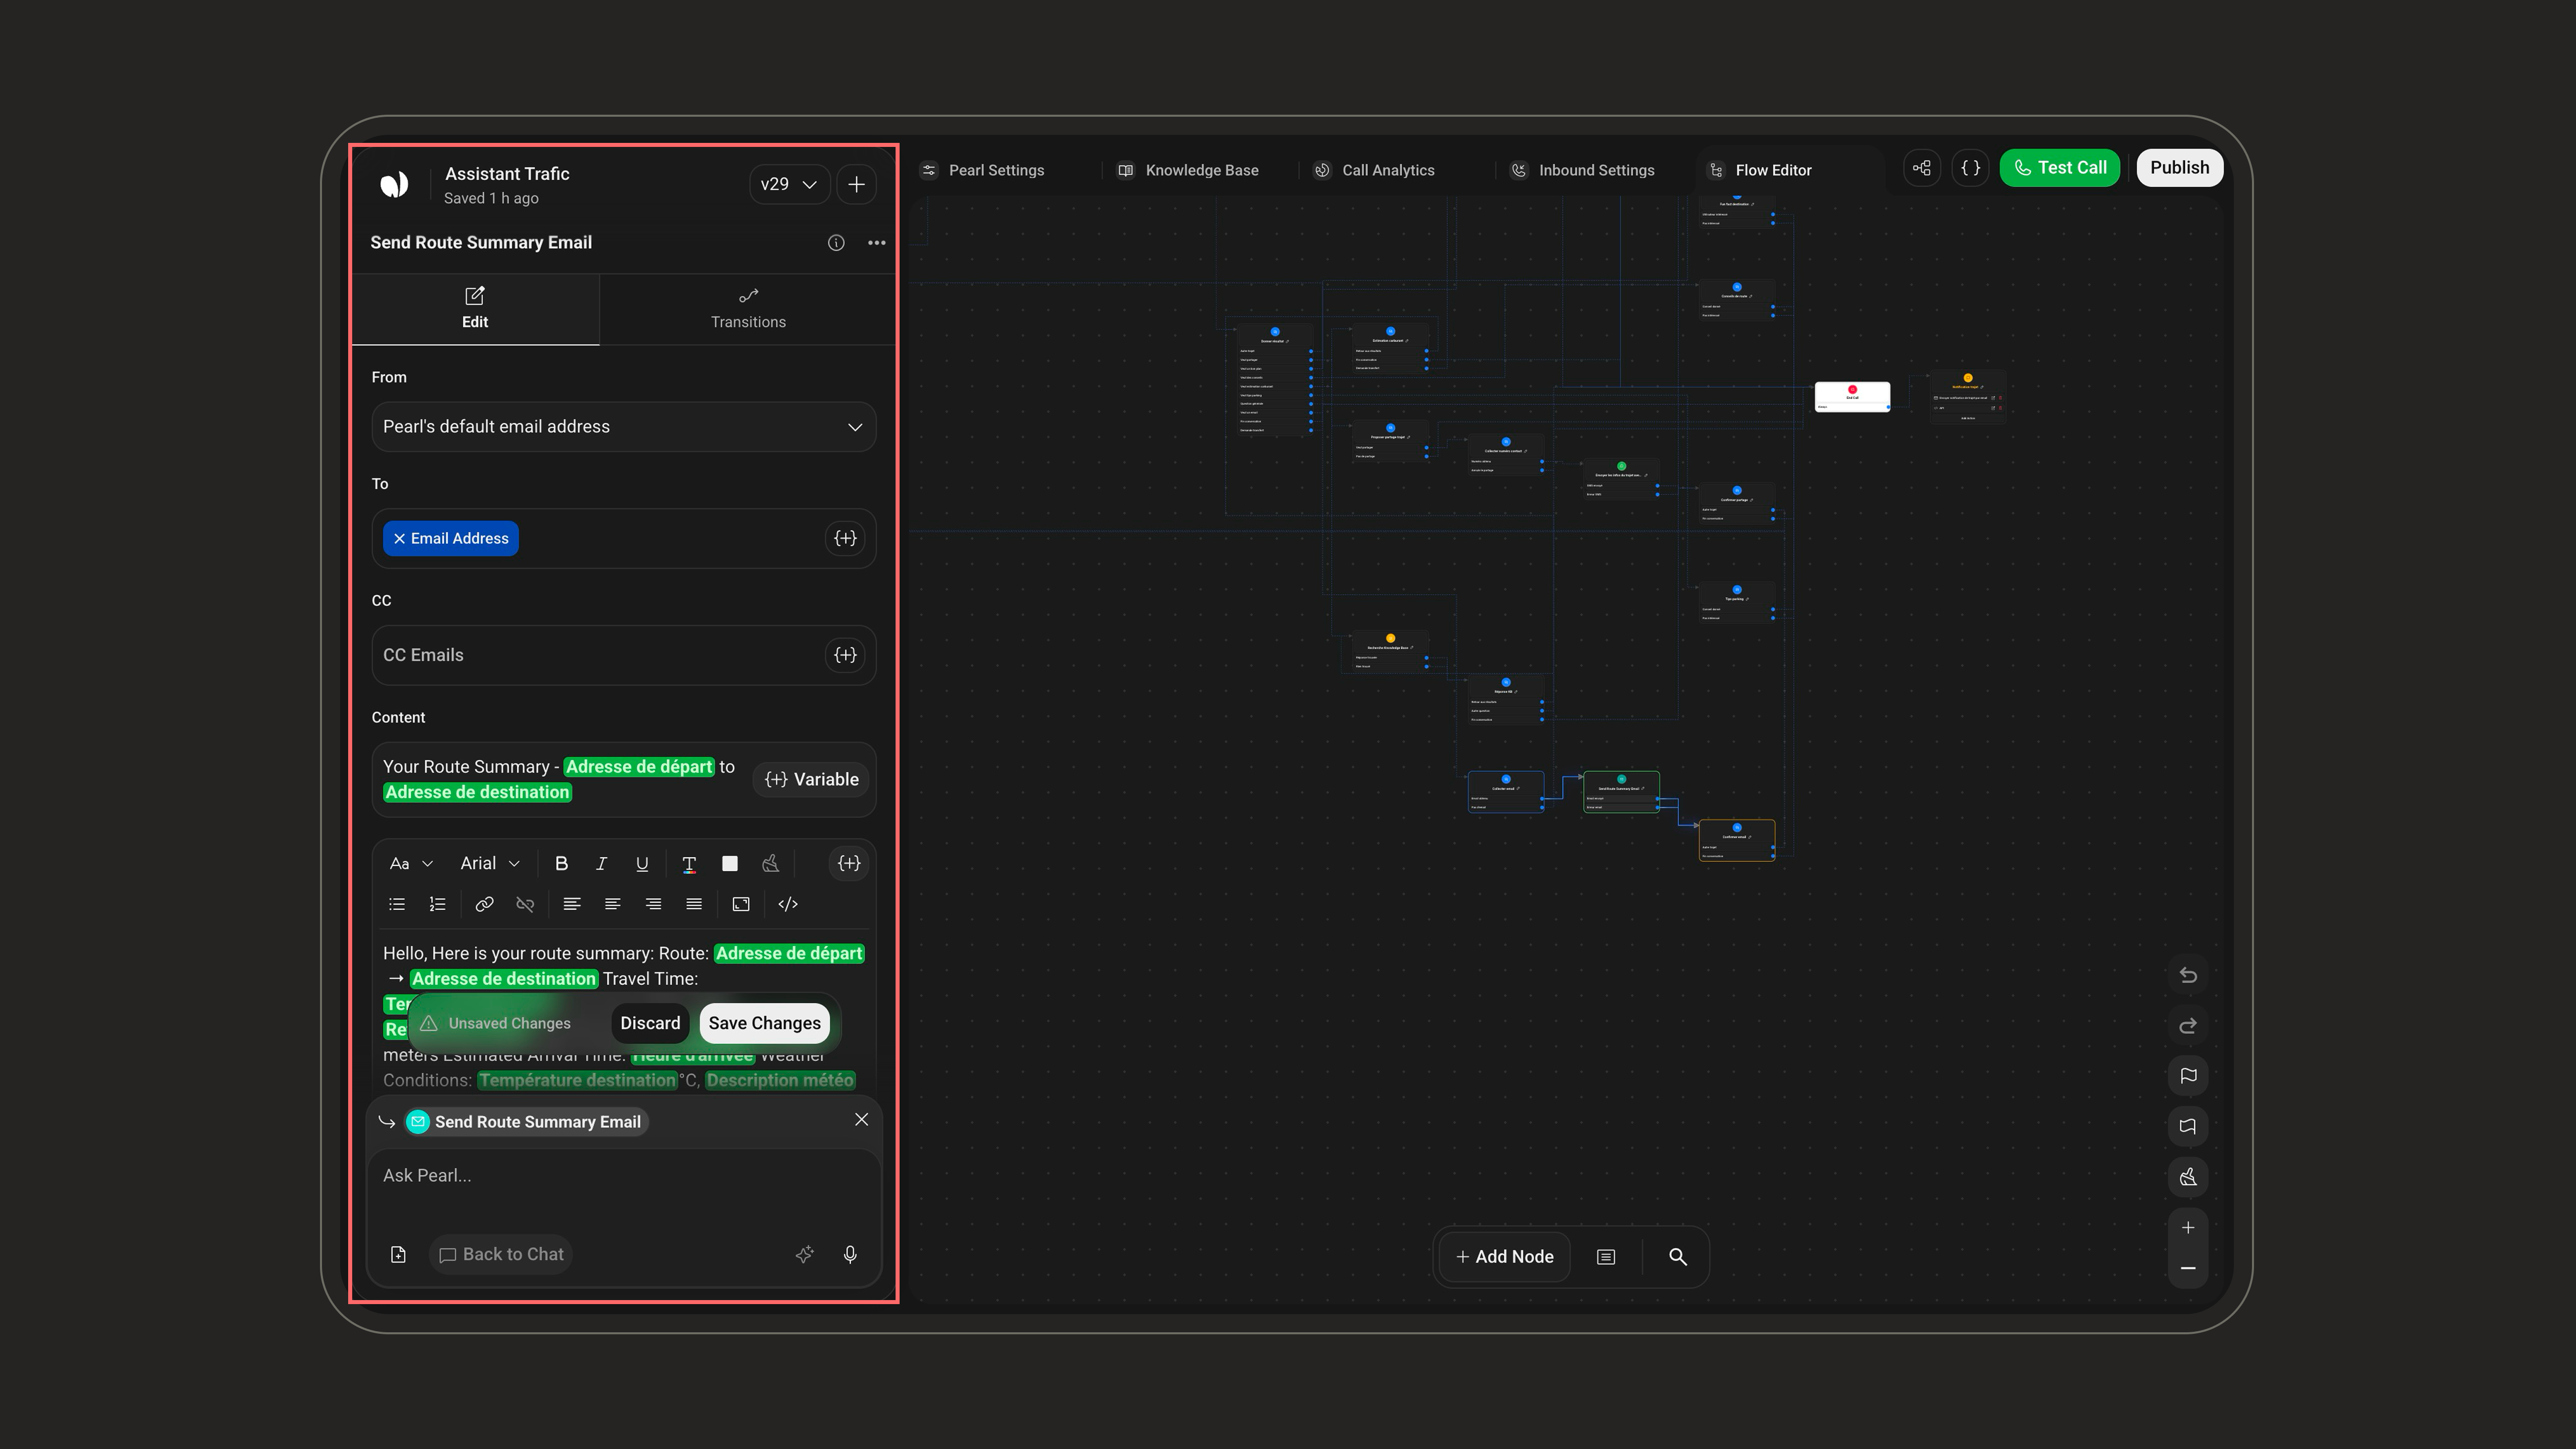Click the Variable button in subject
The height and width of the screenshot is (1449, 2576).
pyautogui.click(x=812, y=780)
